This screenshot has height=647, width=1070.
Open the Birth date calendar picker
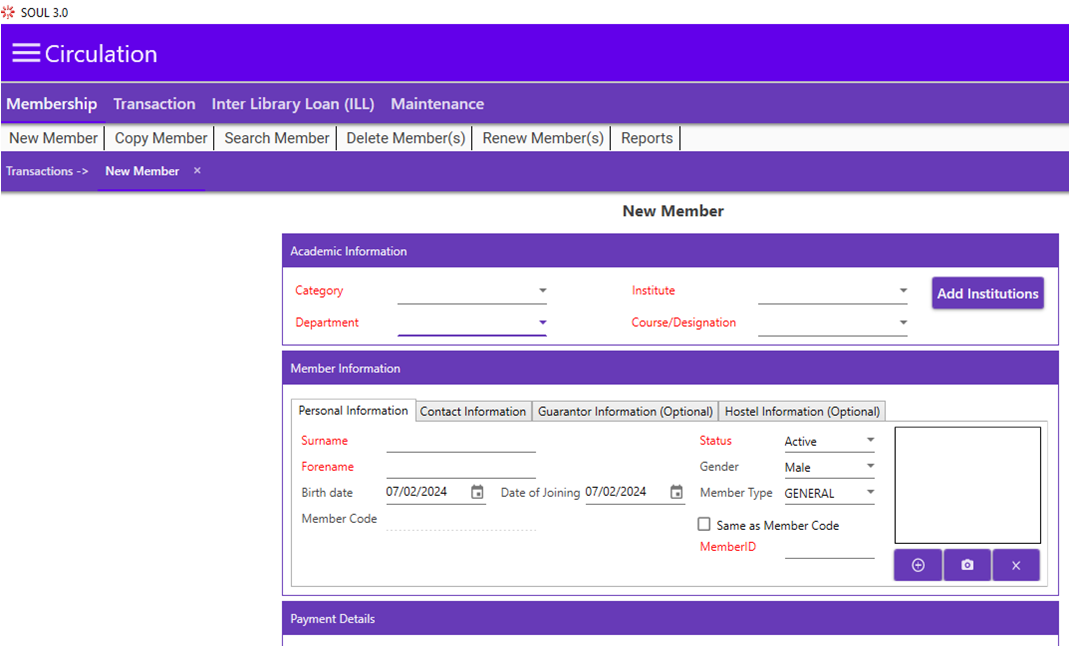pos(477,492)
